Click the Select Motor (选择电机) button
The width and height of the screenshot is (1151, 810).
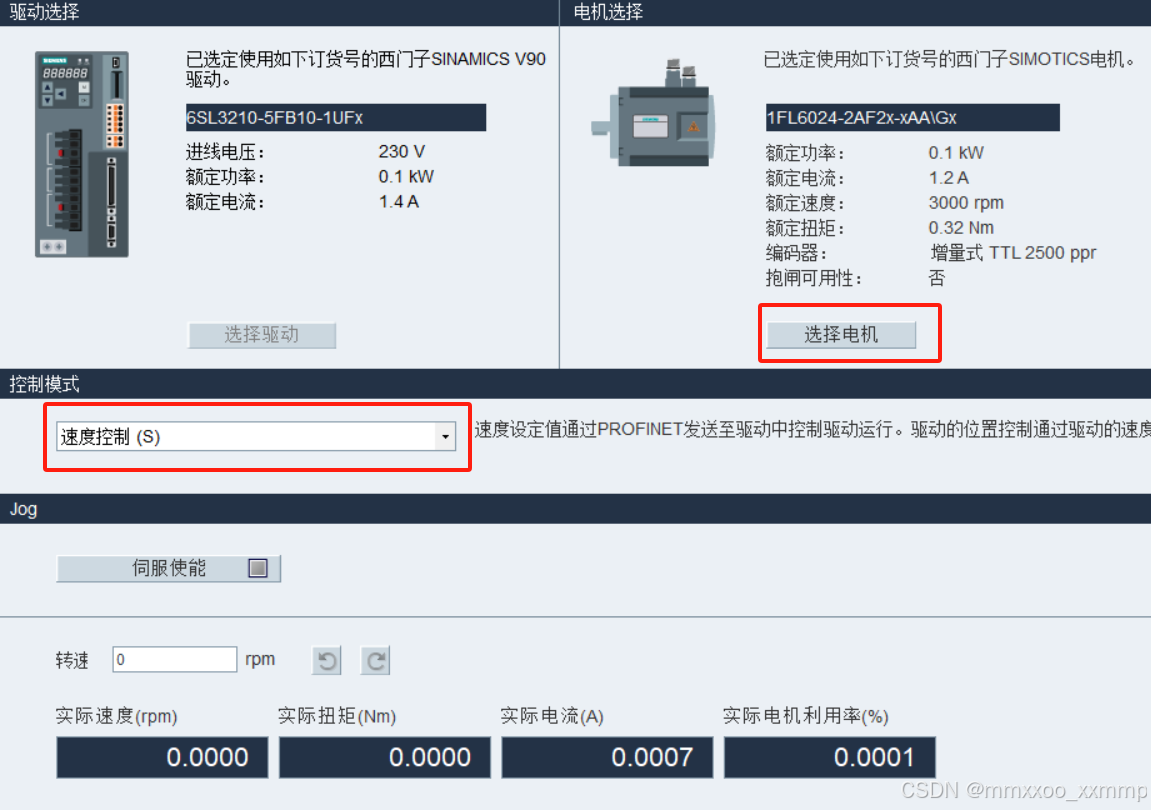point(841,335)
